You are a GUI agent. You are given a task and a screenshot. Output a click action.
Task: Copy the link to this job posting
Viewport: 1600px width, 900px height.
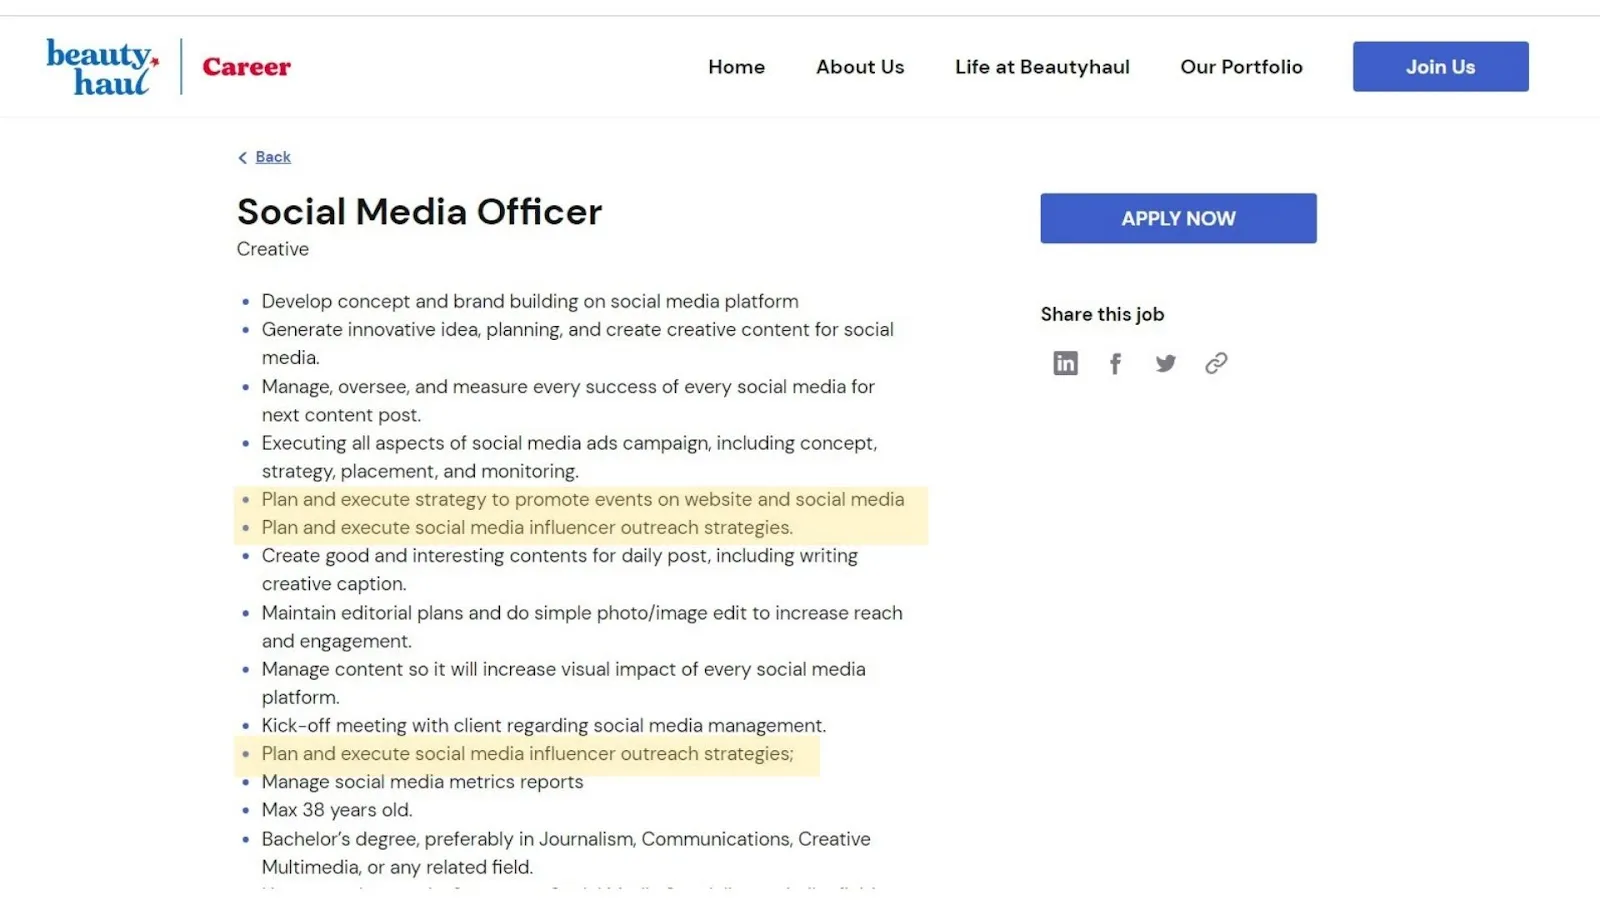[1216, 363]
